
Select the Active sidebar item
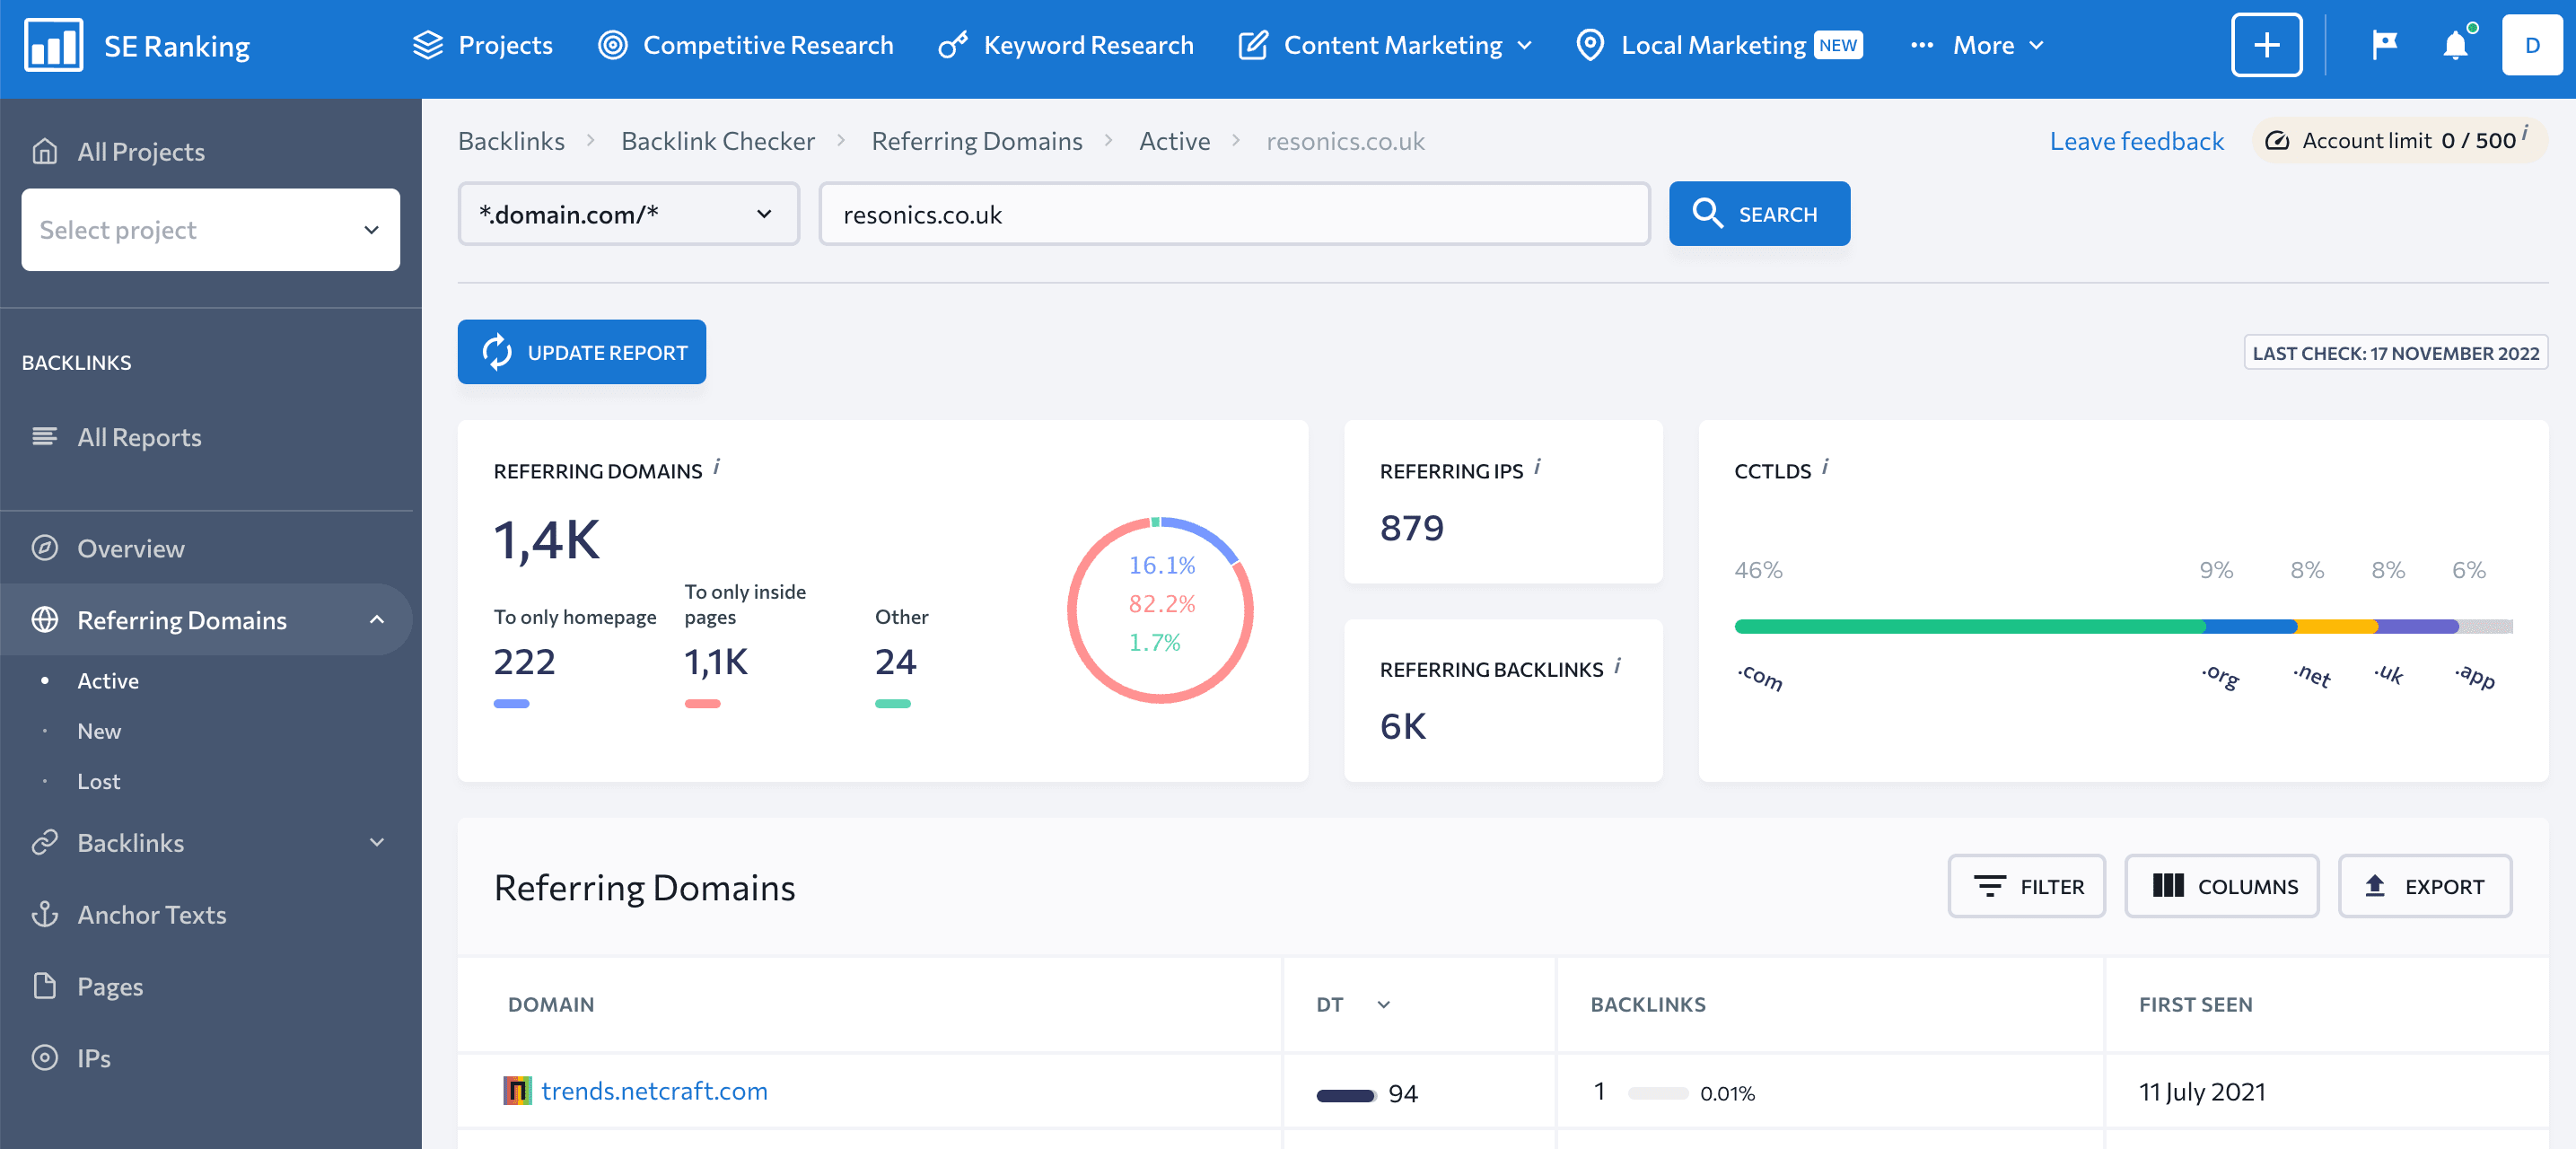coord(108,681)
